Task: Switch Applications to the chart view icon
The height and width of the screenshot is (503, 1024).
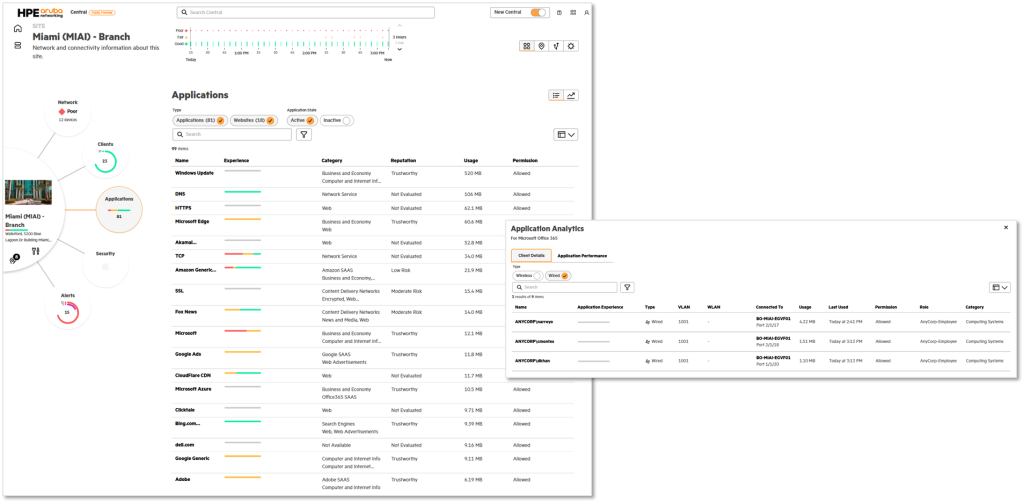Action: (571, 95)
